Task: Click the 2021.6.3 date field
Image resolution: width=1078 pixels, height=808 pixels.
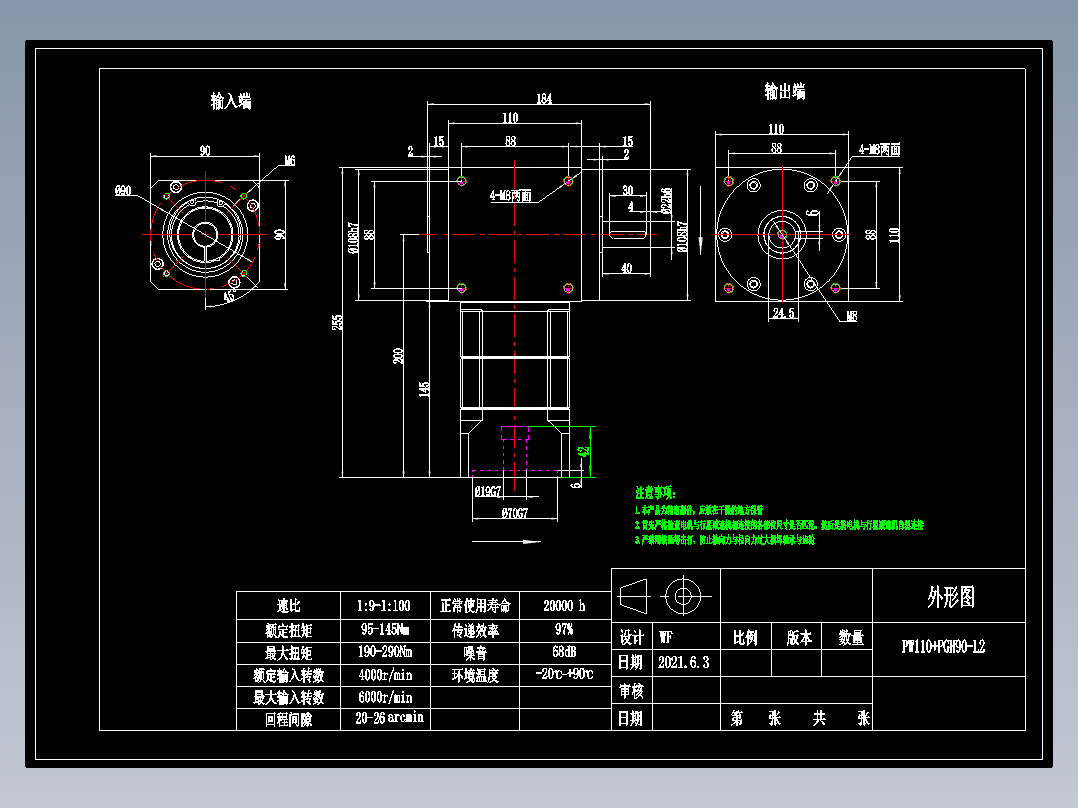Action: pos(684,663)
